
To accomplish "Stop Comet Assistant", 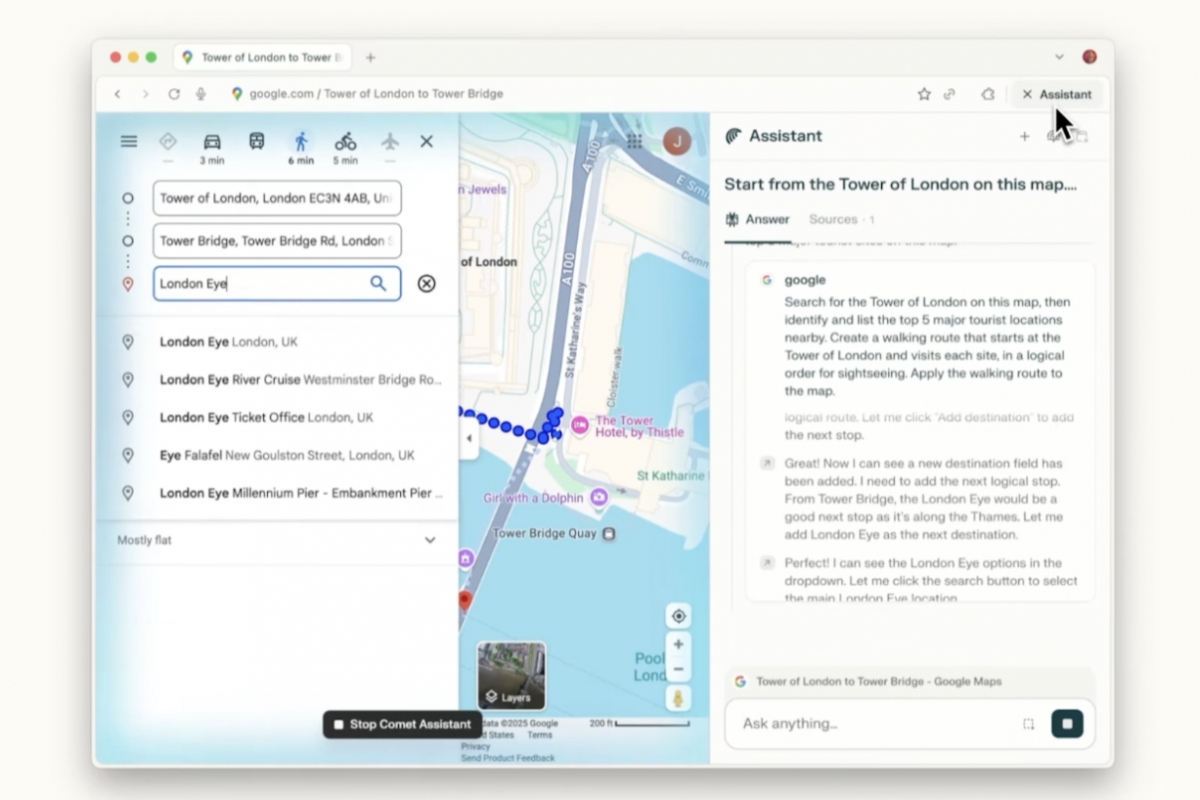I will click(x=402, y=724).
